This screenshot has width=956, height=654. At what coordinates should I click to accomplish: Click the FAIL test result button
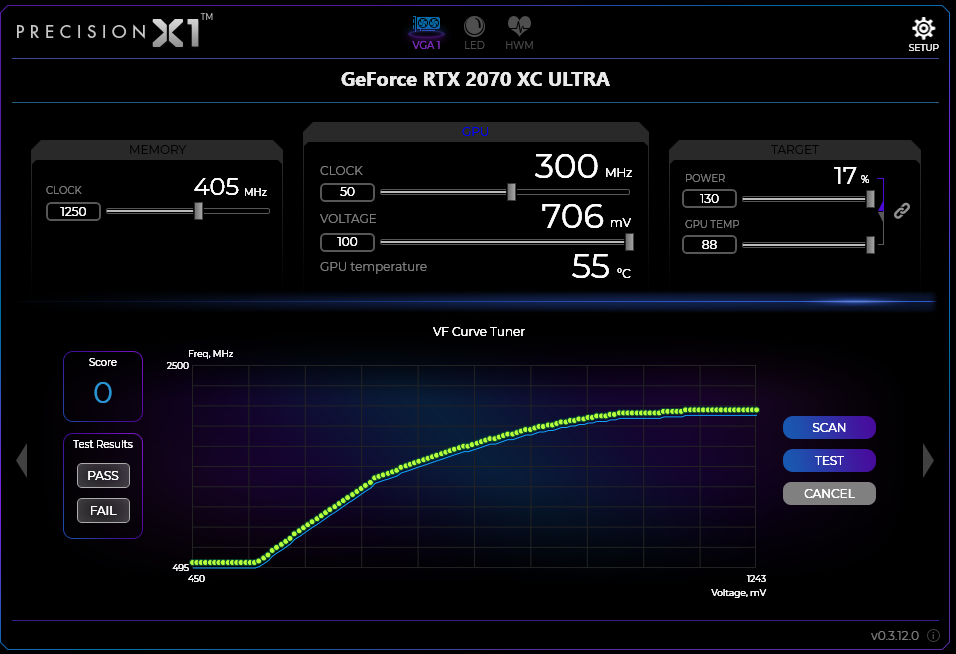click(103, 511)
